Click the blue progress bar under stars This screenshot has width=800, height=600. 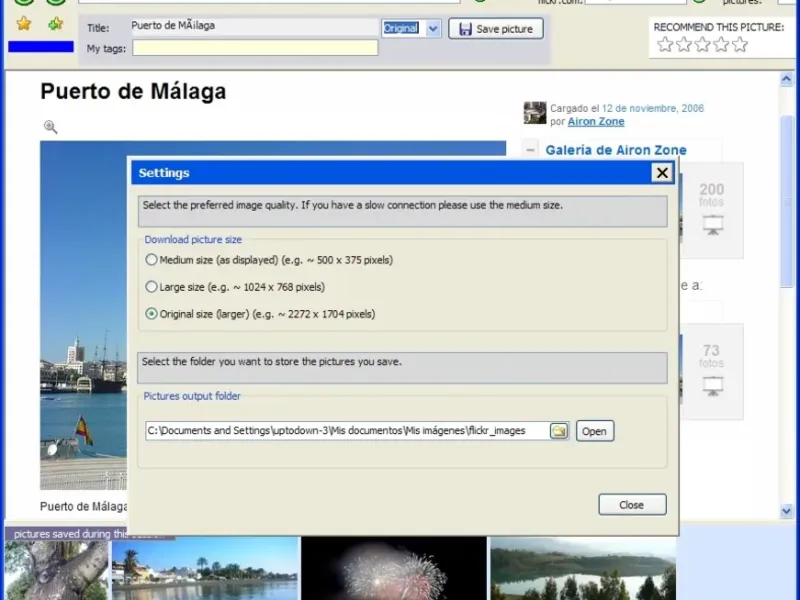(x=41, y=46)
